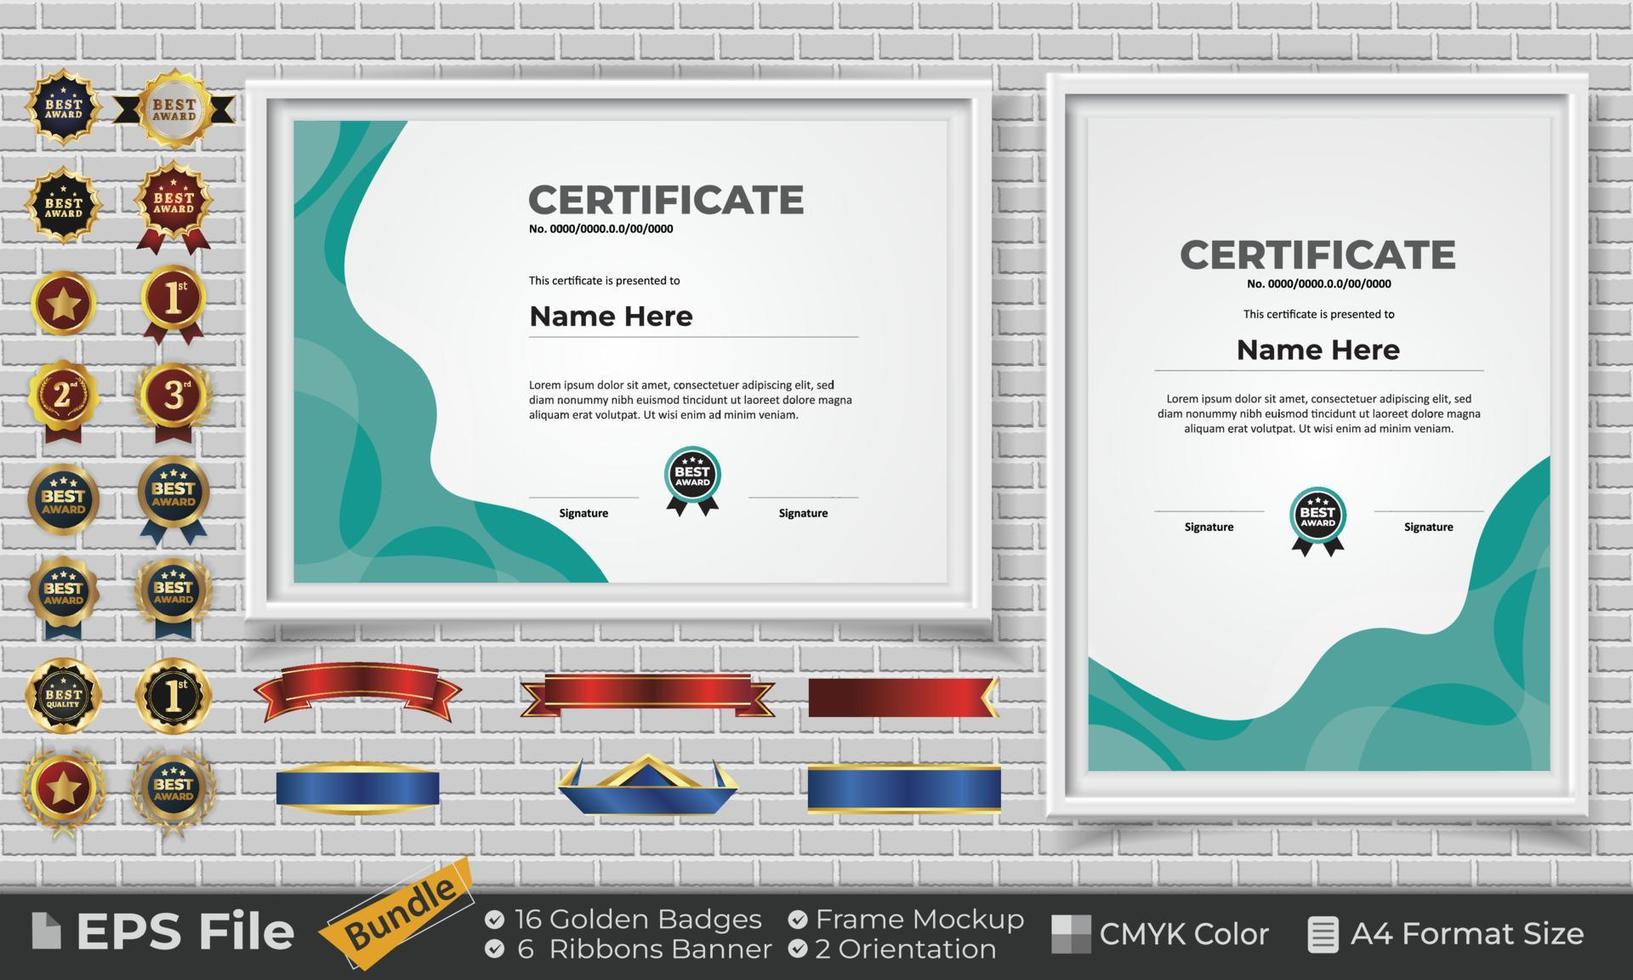This screenshot has height=980, width=1633.
Task: Click the 6 Ribbons Banner text
Action: click(645, 949)
